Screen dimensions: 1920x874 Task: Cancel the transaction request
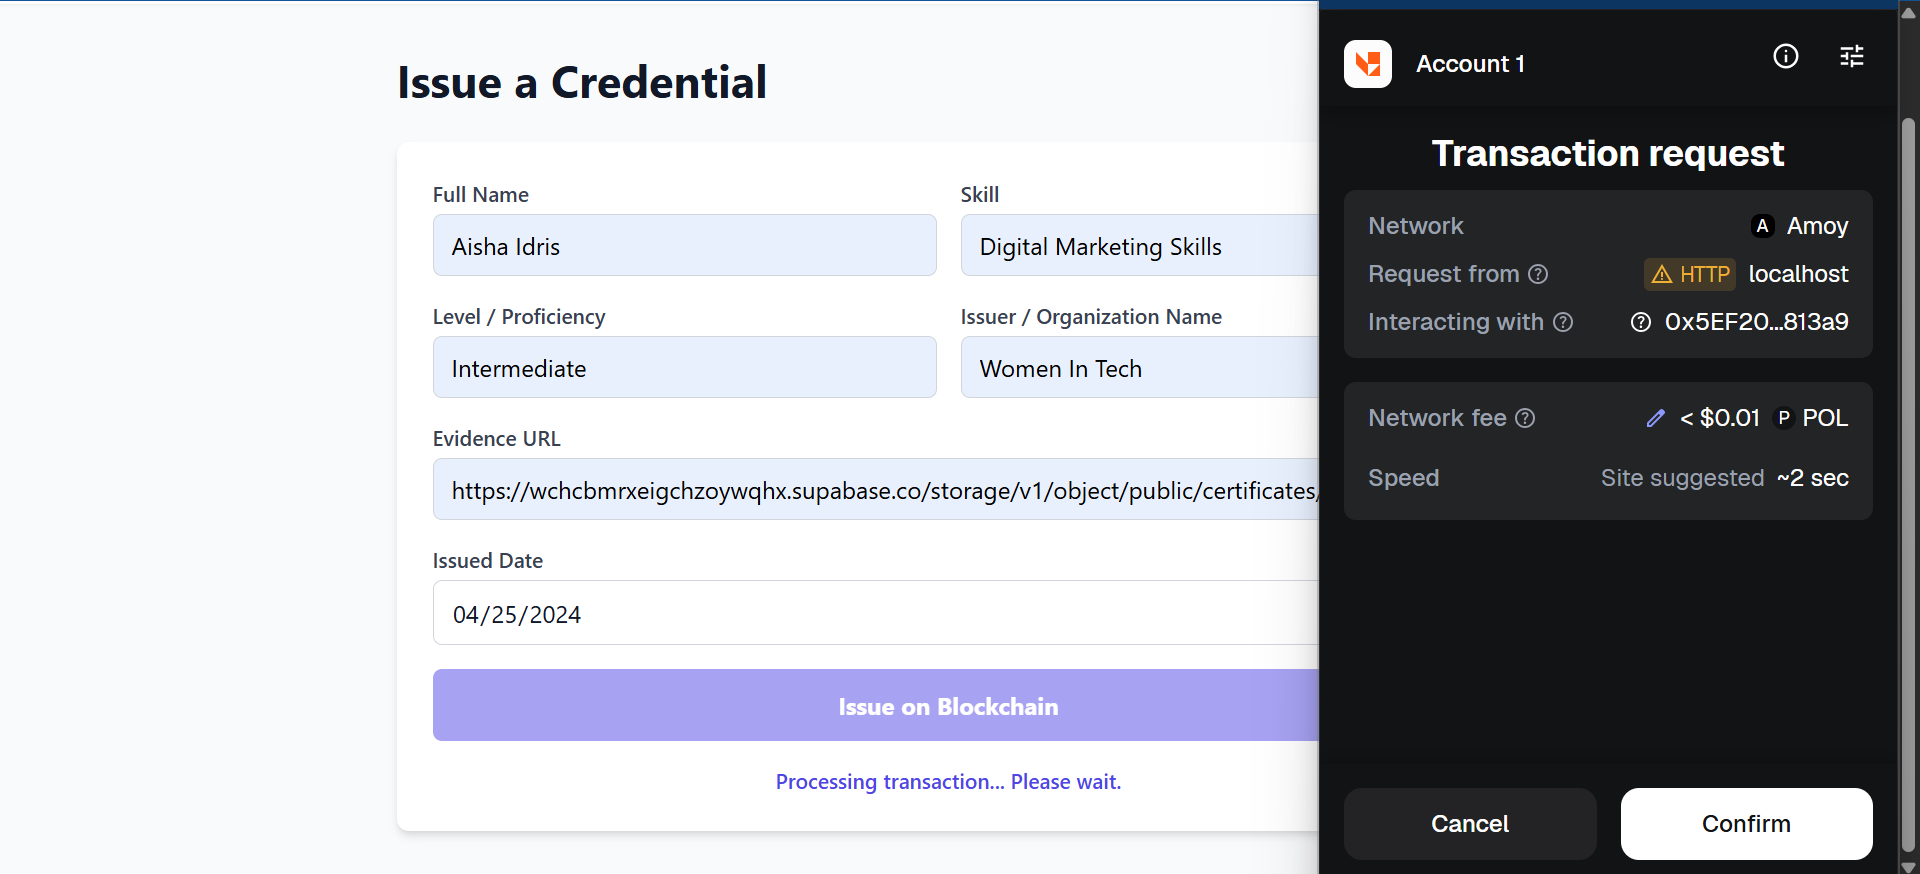(1469, 823)
